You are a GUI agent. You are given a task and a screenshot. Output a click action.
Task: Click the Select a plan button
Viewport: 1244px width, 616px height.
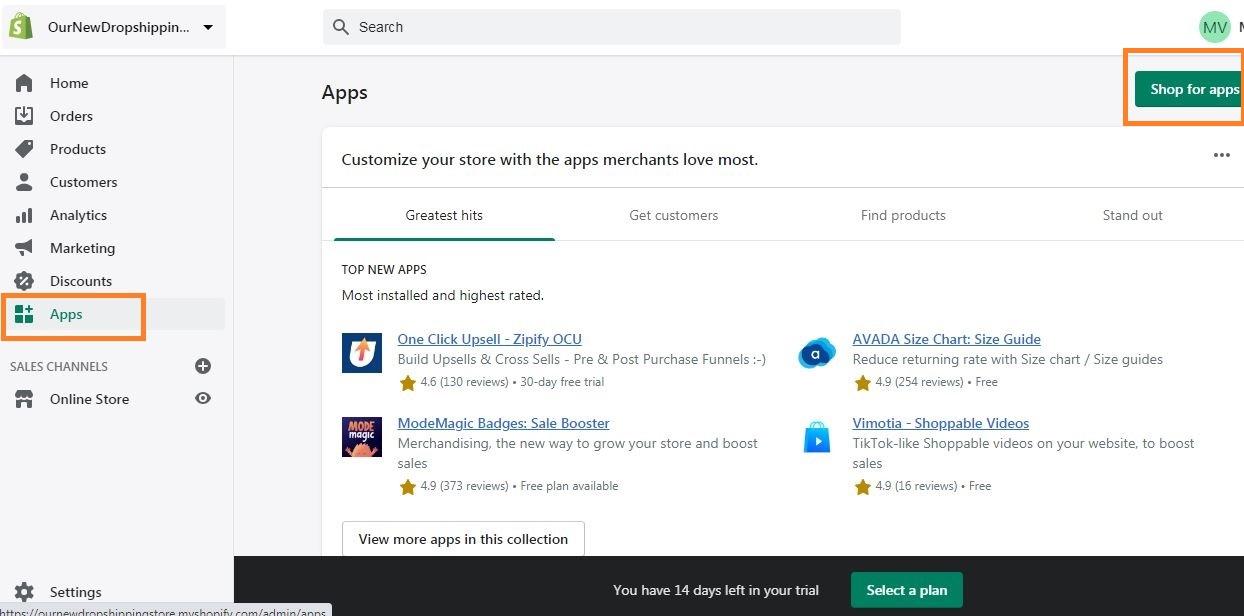click(x=906, y=590)
